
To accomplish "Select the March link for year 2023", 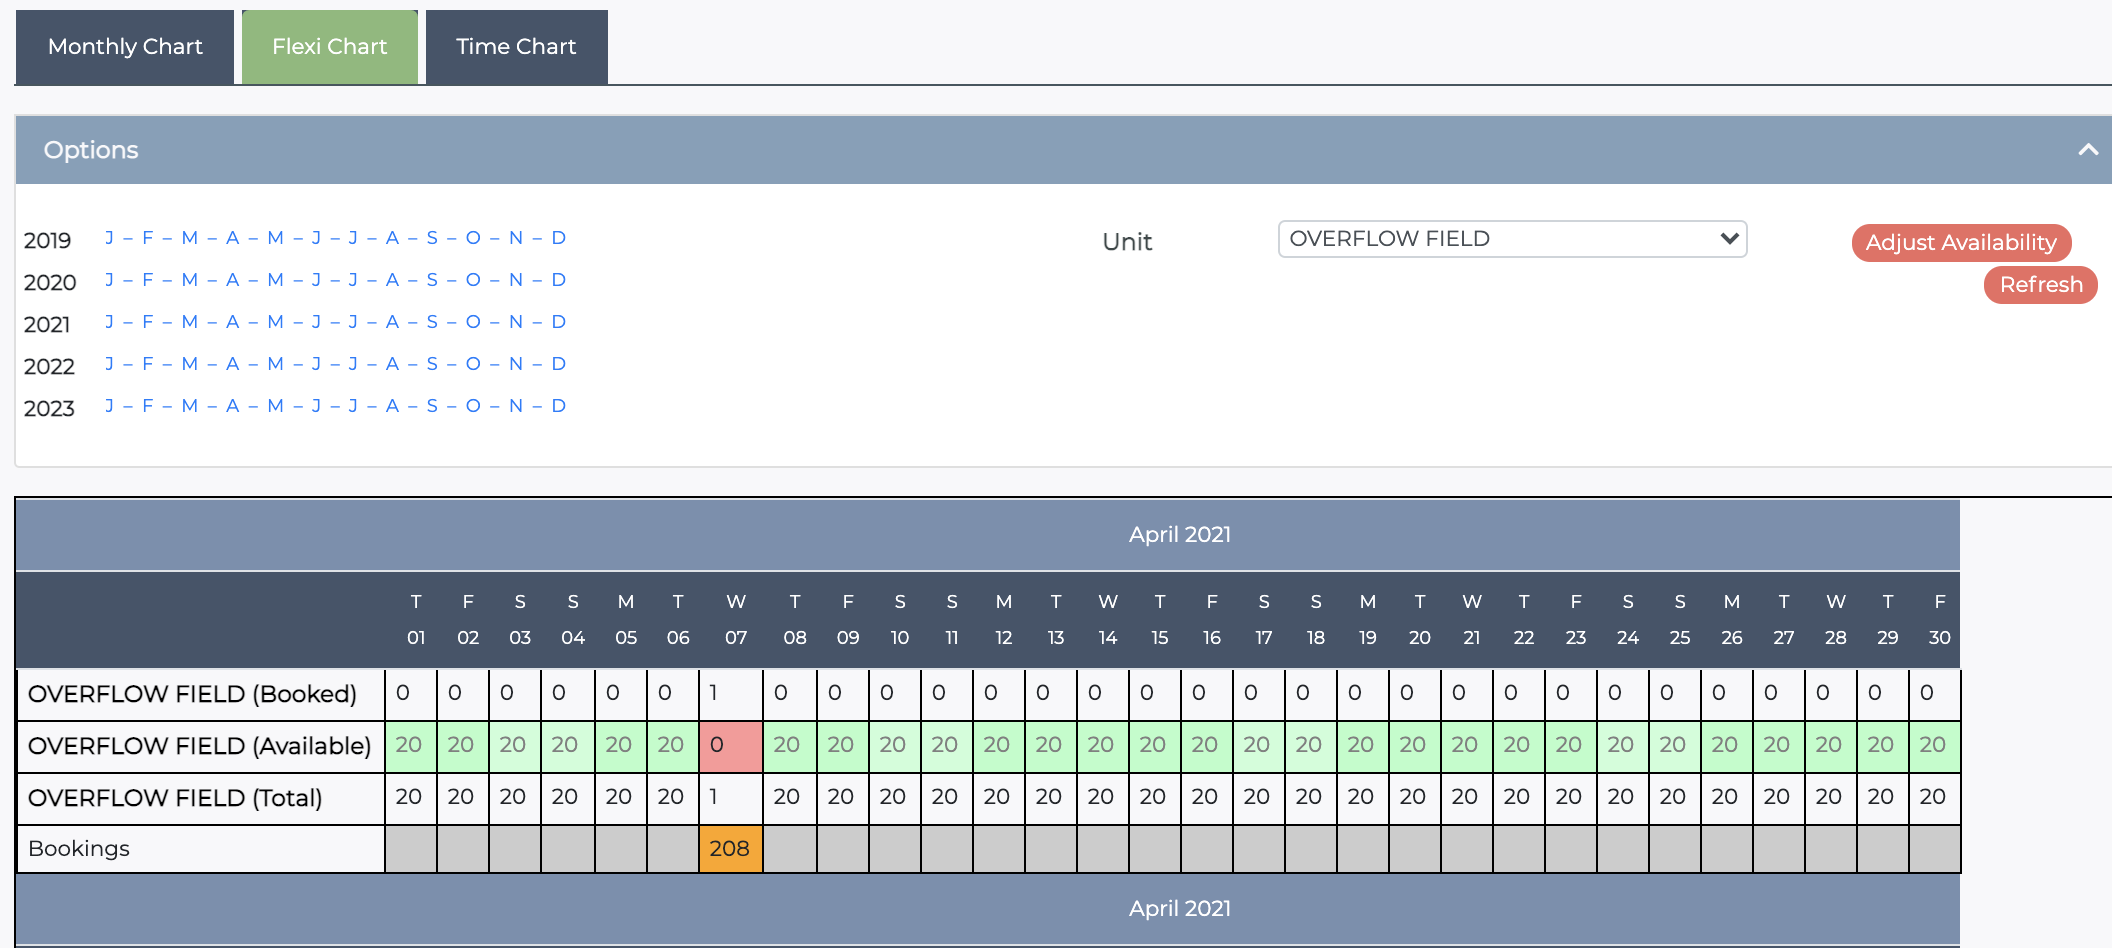I will click(190, 406).
